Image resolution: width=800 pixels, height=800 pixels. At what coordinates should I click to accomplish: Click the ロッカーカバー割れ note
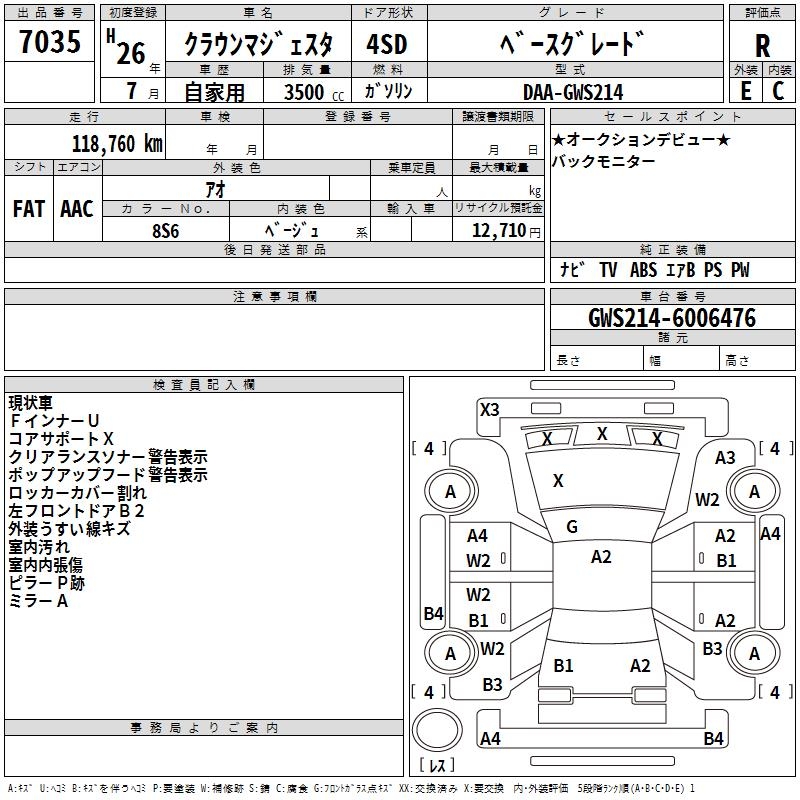[78, 493]
